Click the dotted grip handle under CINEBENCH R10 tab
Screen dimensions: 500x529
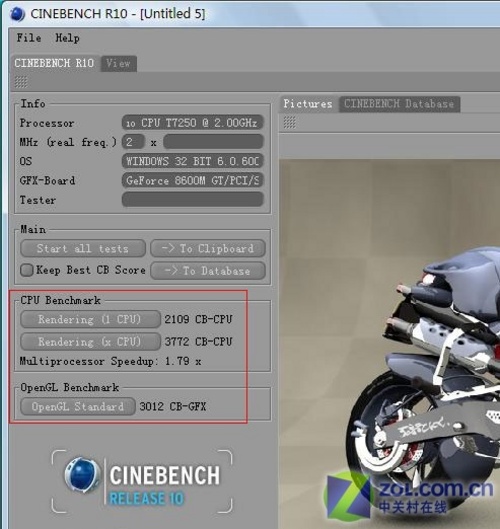point(21,82)
